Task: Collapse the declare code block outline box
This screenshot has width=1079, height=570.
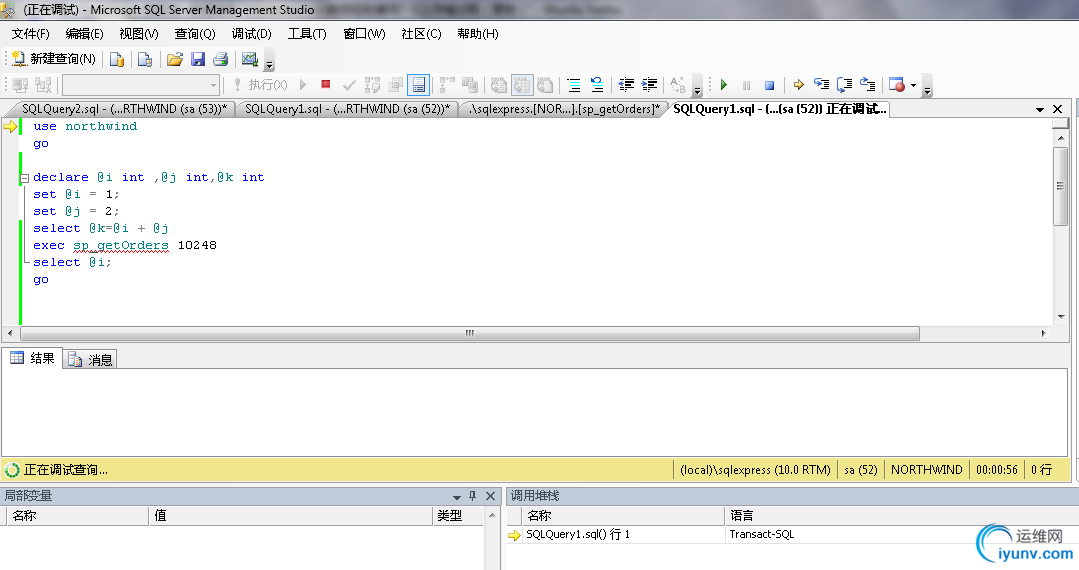Action: tap(25, 178)
